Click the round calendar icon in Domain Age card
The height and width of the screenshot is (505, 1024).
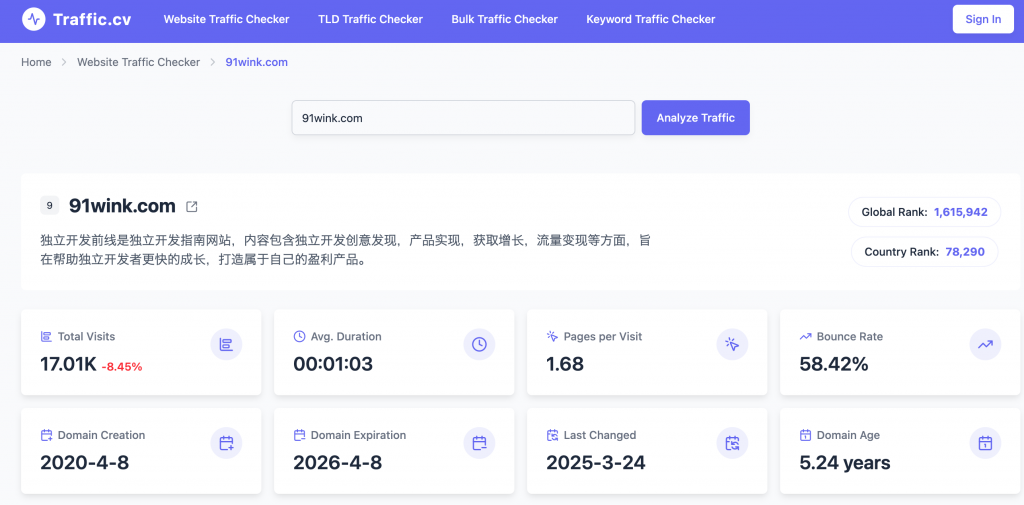click(x=985, y=443)
